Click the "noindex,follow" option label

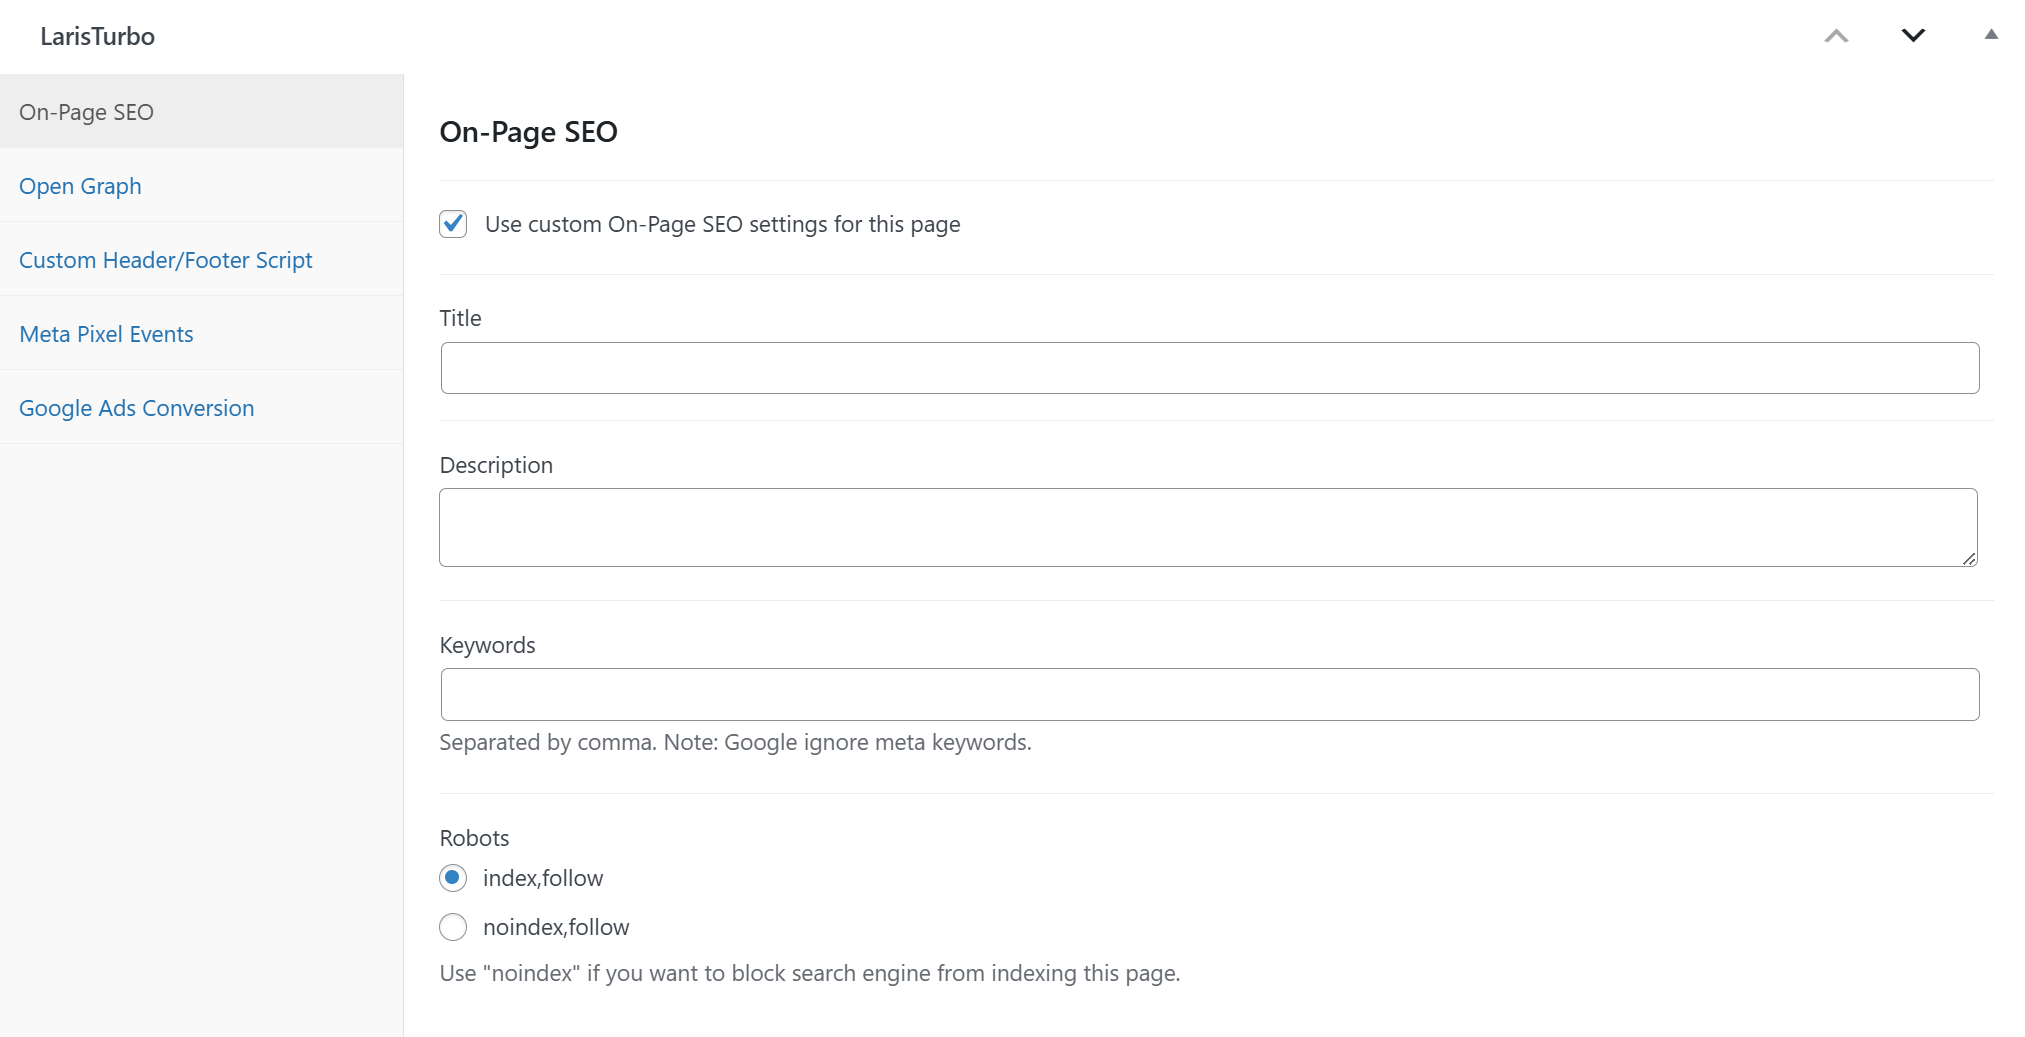click(556, 927)
